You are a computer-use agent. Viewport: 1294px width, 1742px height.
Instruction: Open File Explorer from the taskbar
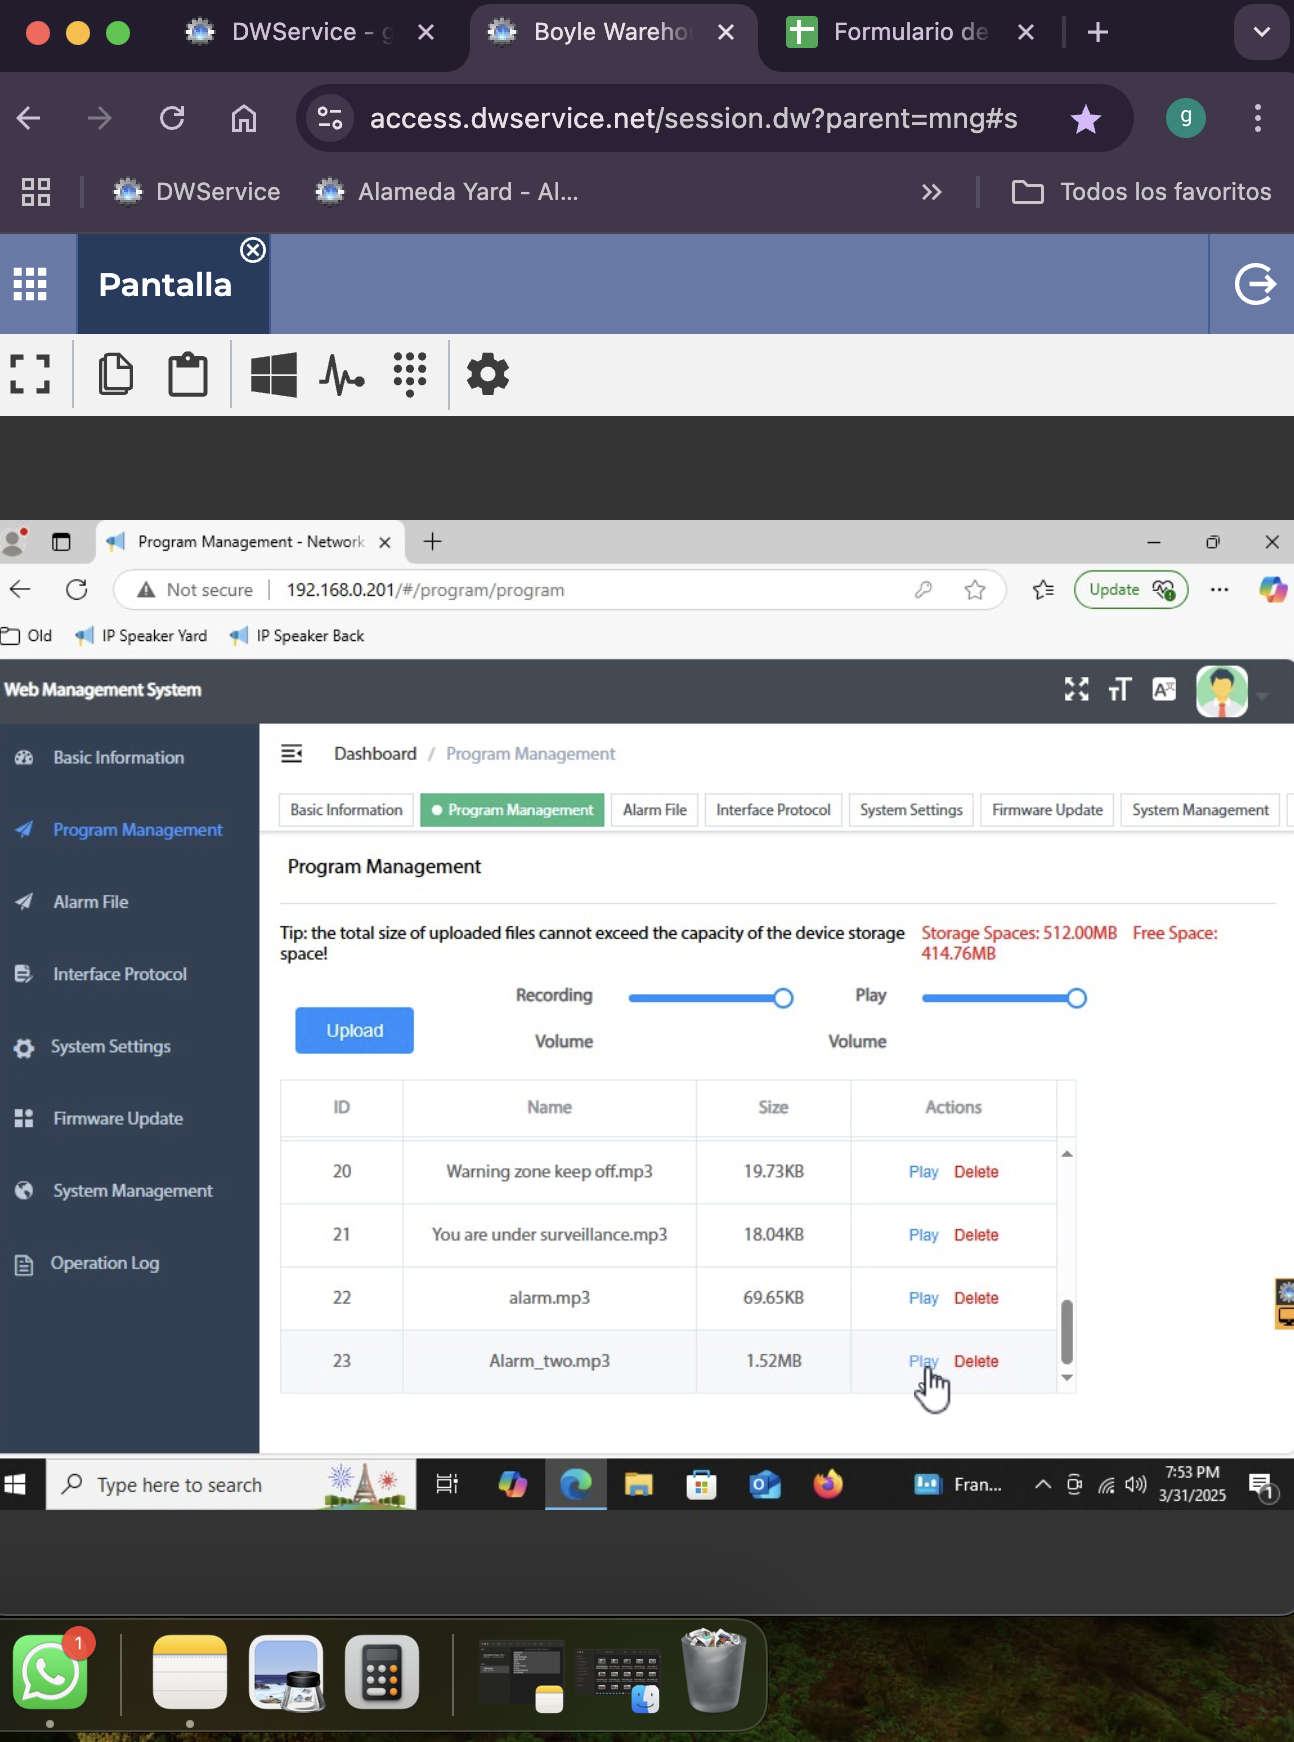[x=638, y=1485]
